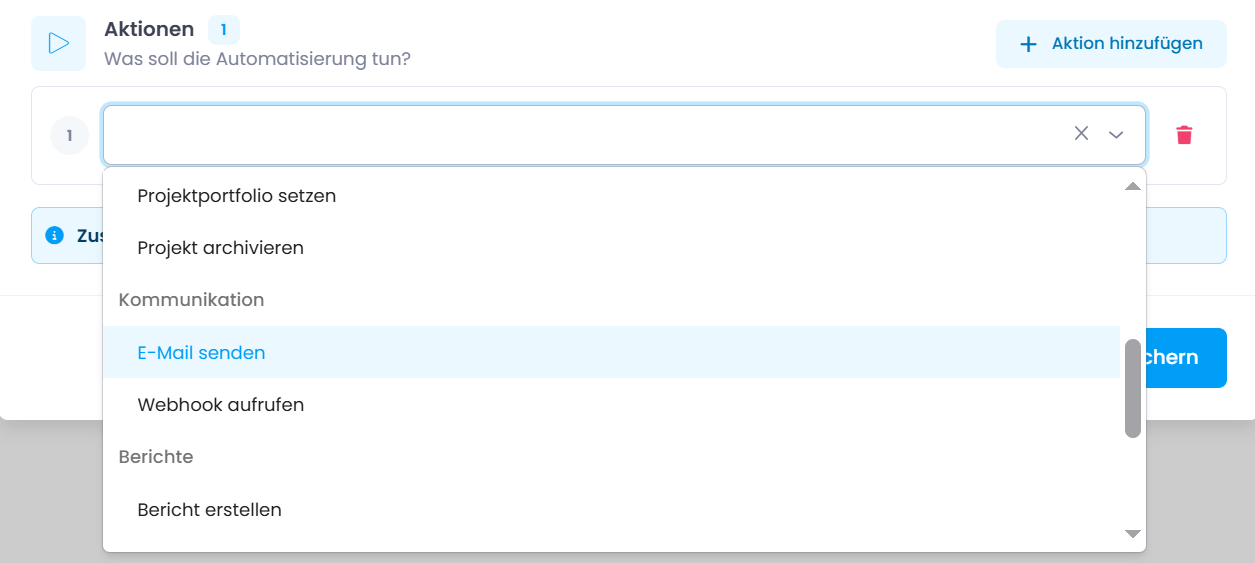This screenshot has width=1255, height=563.
Task: Click the partially visible blue Speichern button
Action: [x=1186, y=358]
